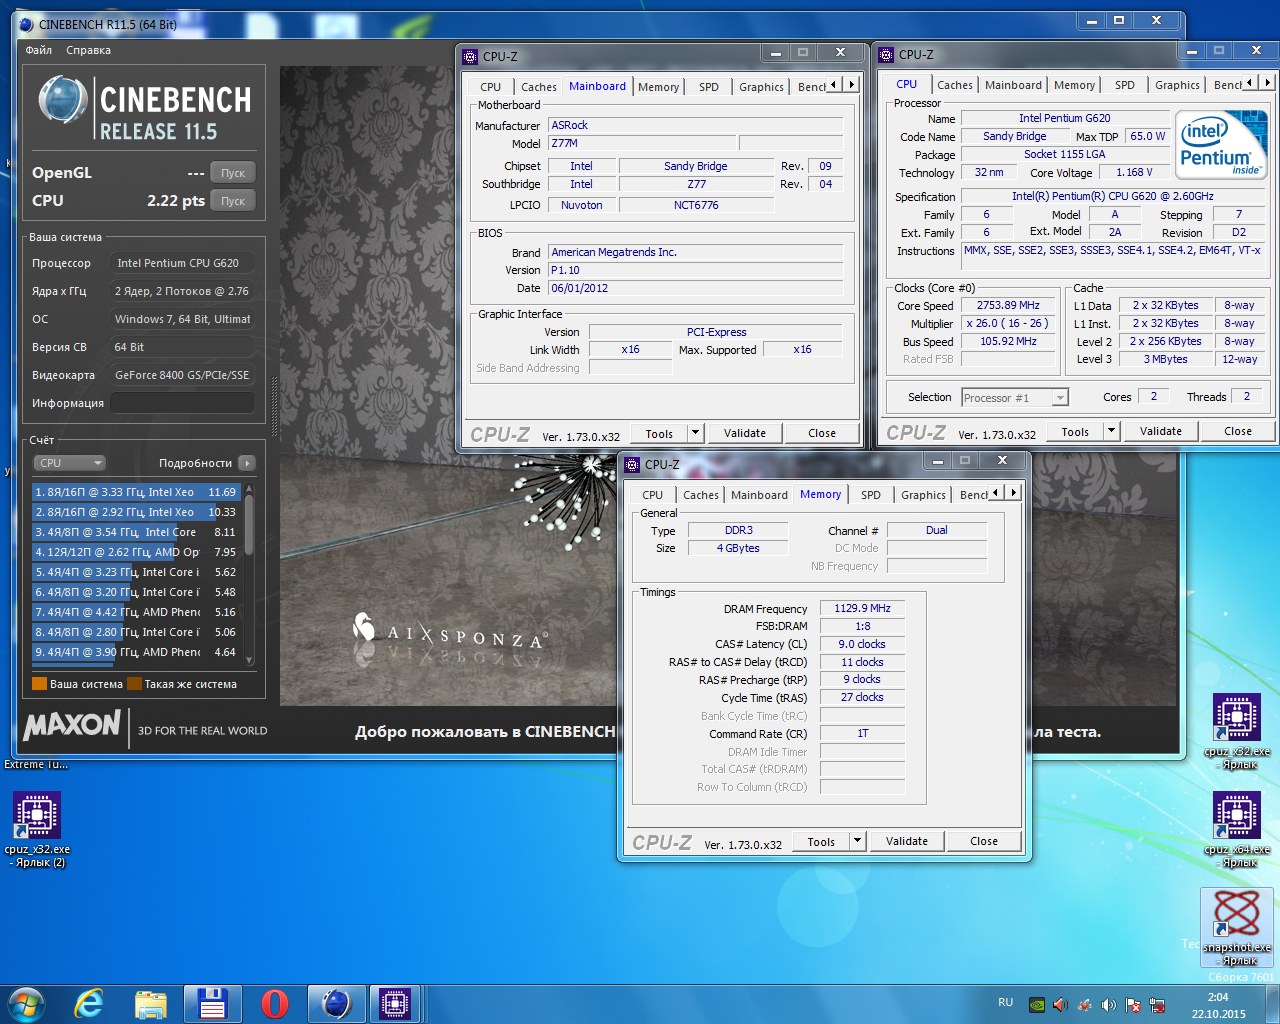
Task: Open the Start menu orb
Action: point(27,1003)
